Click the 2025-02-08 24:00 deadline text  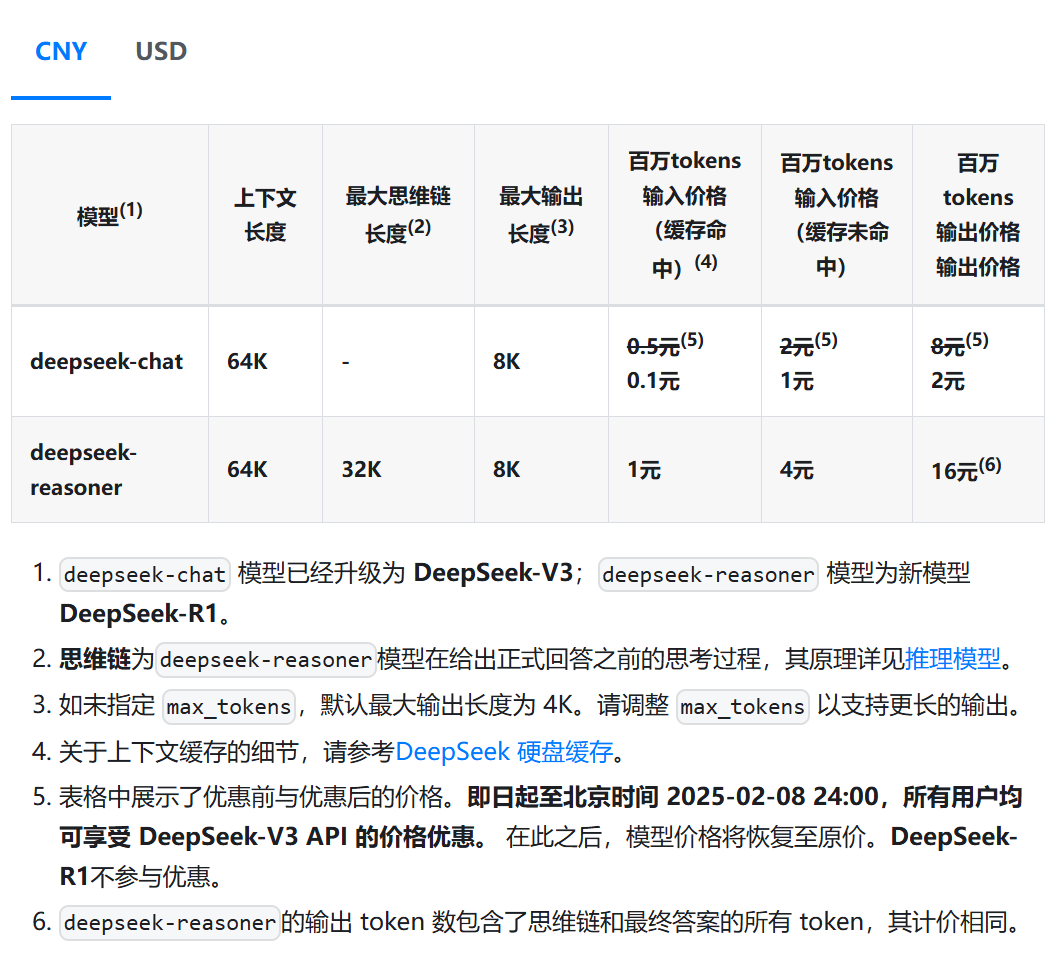(772, 797)
